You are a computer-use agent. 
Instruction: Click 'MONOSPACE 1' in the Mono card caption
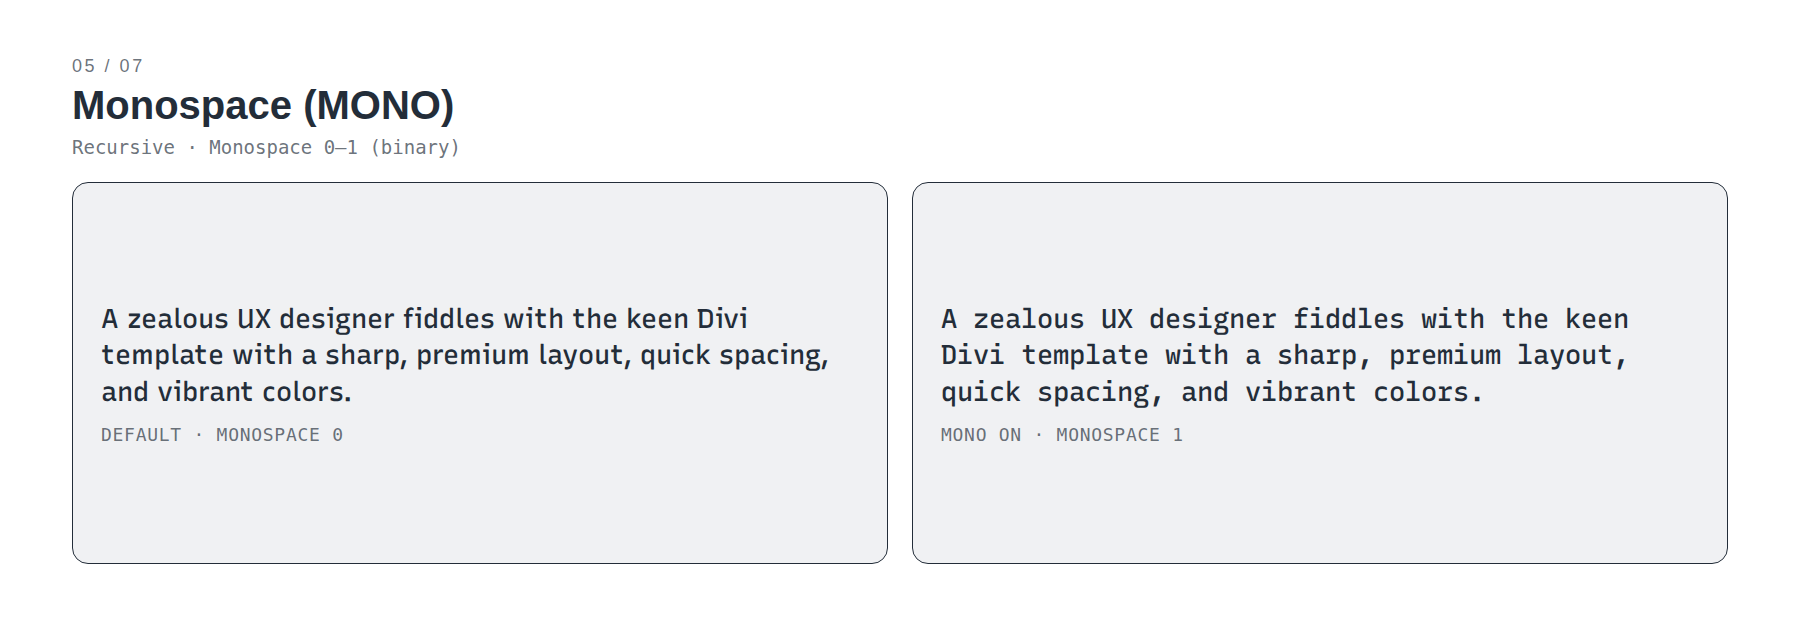(x=1120, y=435)
